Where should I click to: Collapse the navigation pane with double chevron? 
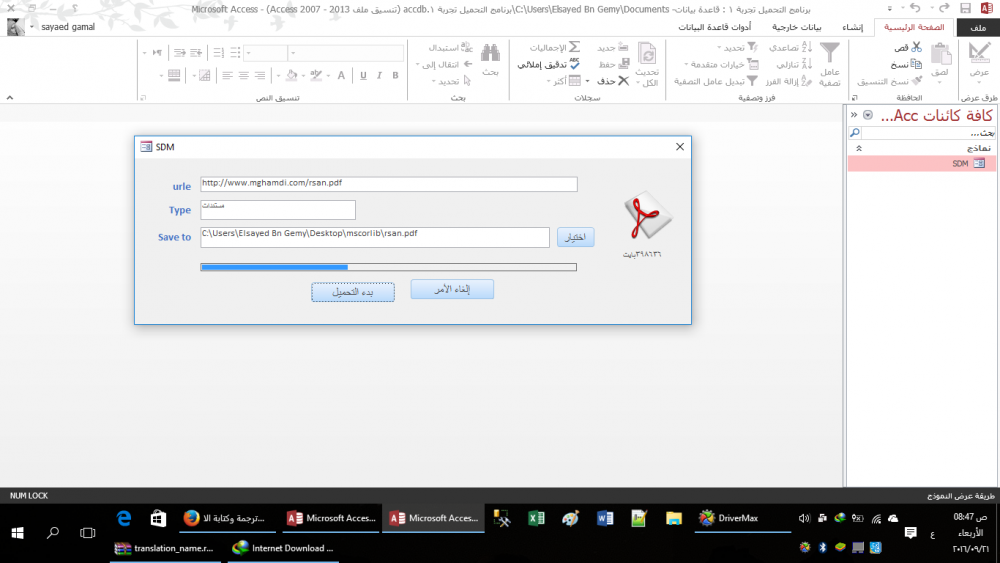point(853,115)
